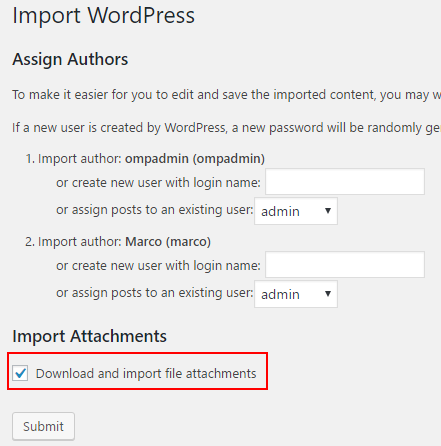Focus the new login name field for ompadmin
The image size is (441, 446).
pyautogui.click(x=345, y=182)
